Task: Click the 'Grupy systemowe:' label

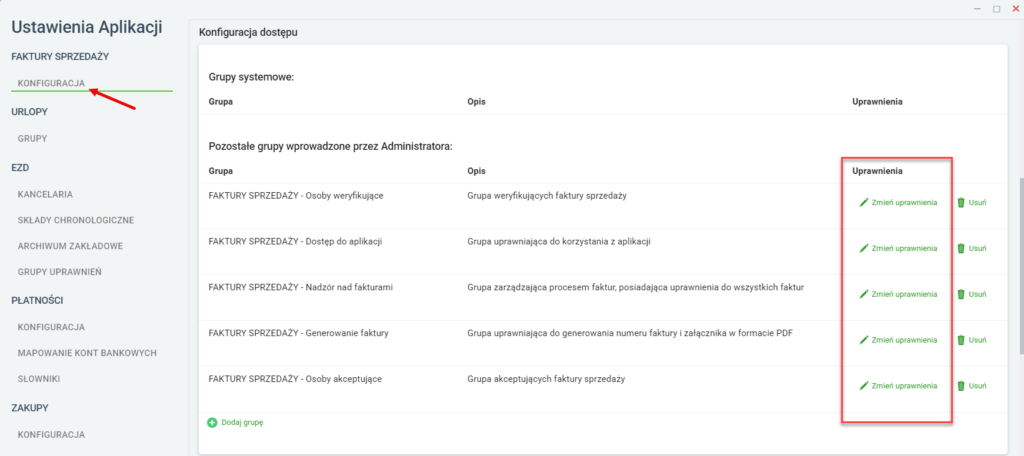Action: coord(252,77)
